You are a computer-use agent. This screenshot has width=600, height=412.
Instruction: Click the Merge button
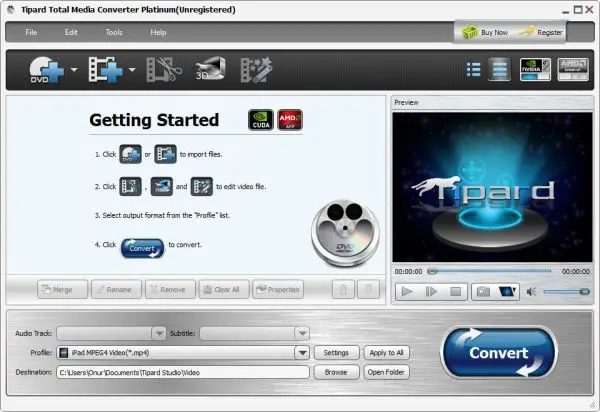coord(62,290)
